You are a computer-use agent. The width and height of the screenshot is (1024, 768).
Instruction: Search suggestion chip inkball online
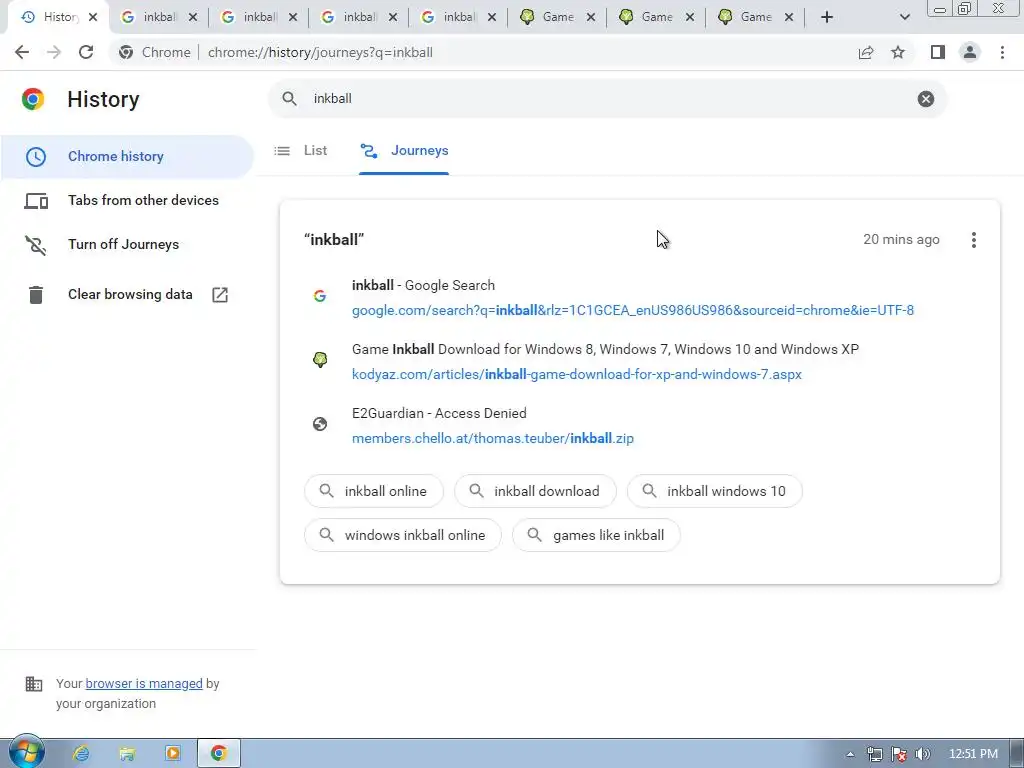click(x=374, y=491)
